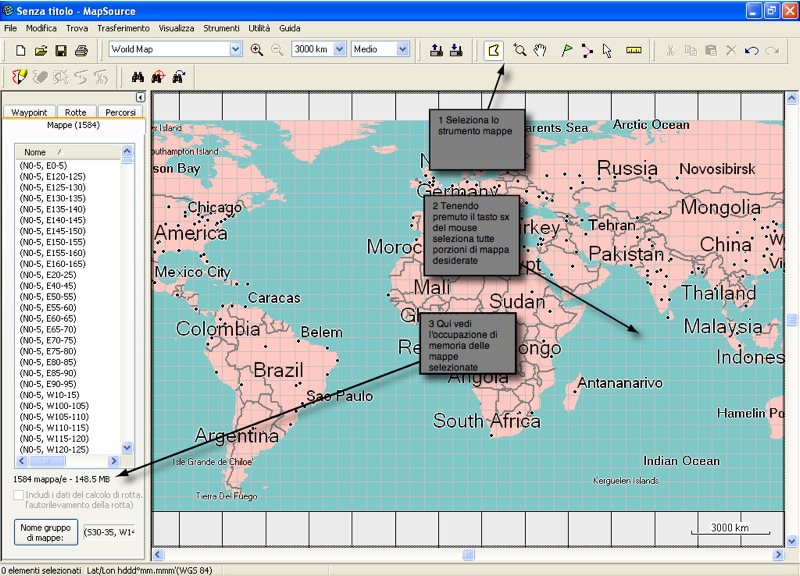This screenshot has height=576, width=800.
Task: Click map view scroll-left arrow
Action: pos(158,555)
